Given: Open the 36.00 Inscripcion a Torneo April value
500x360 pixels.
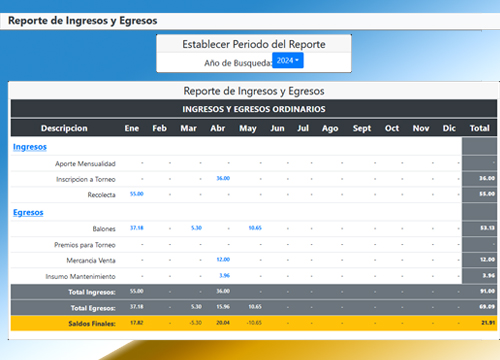Looking at the screenshot, I should (223, 178).
